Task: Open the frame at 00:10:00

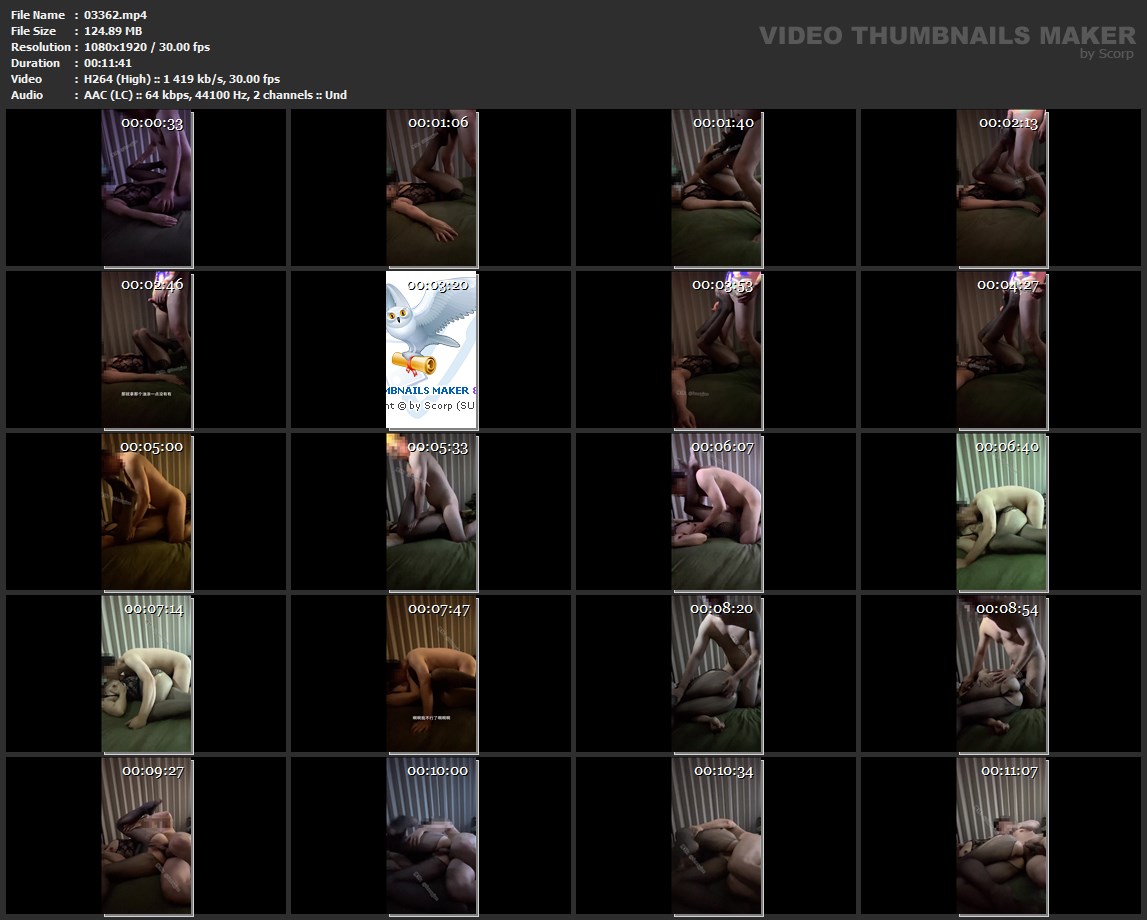Action: click(432, 836)
